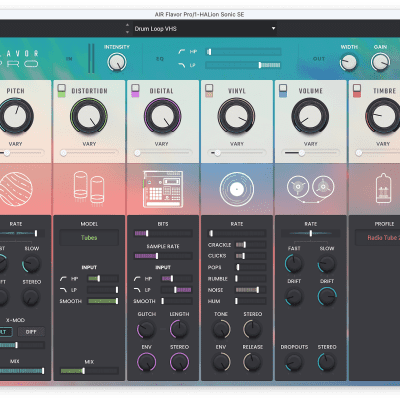
Task: Click the Volume Rate slider
Action: [x=310, y=233]
